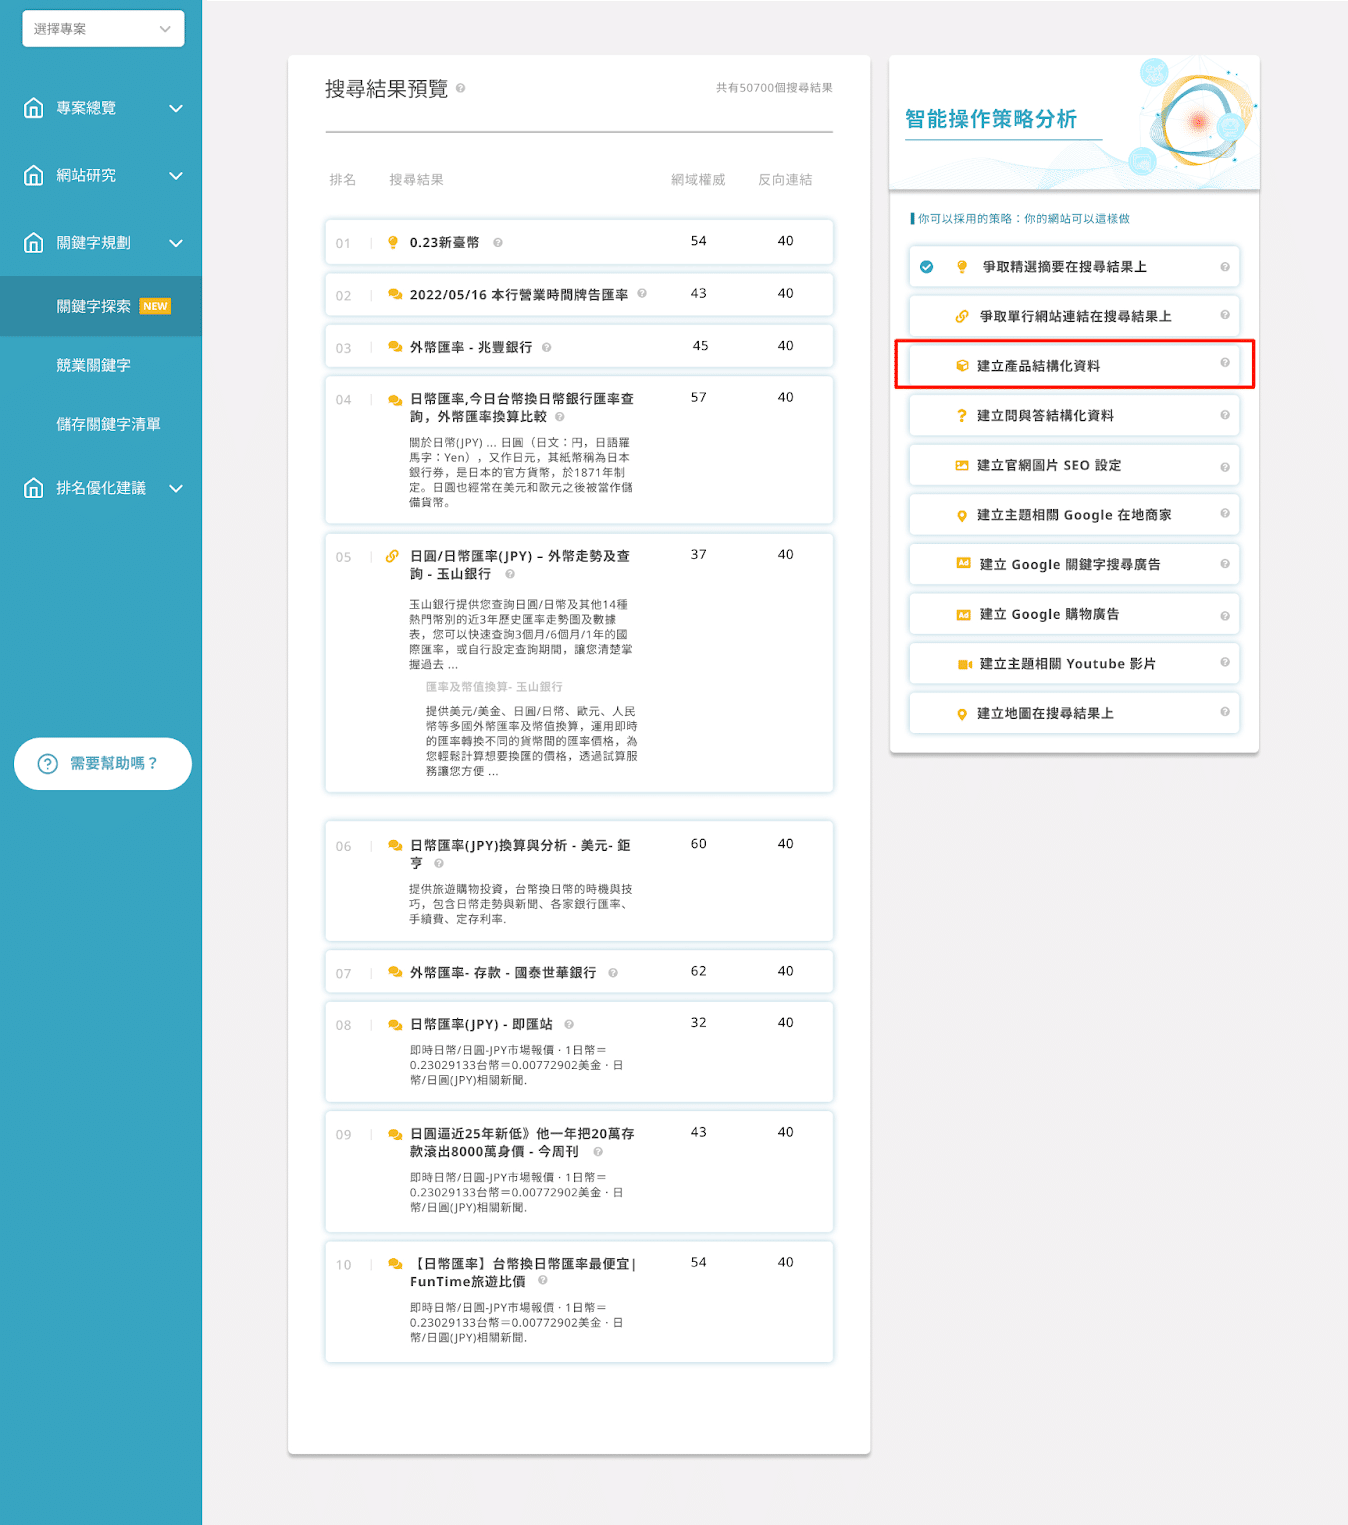Click lightbulb icon on 0.23新臺幣 result
The width and height of the screenshot is (1348, 1525).
tap(393, 243)
